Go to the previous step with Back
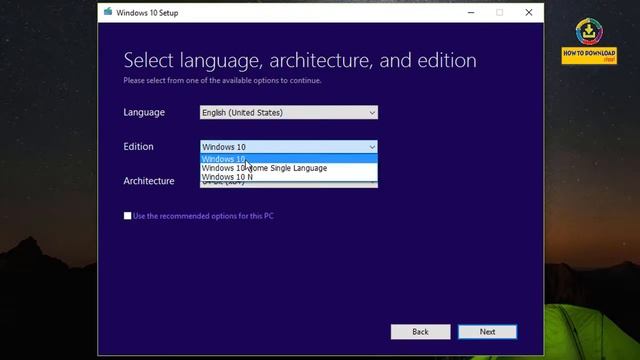Screen dimensions: 640x360 420,332
